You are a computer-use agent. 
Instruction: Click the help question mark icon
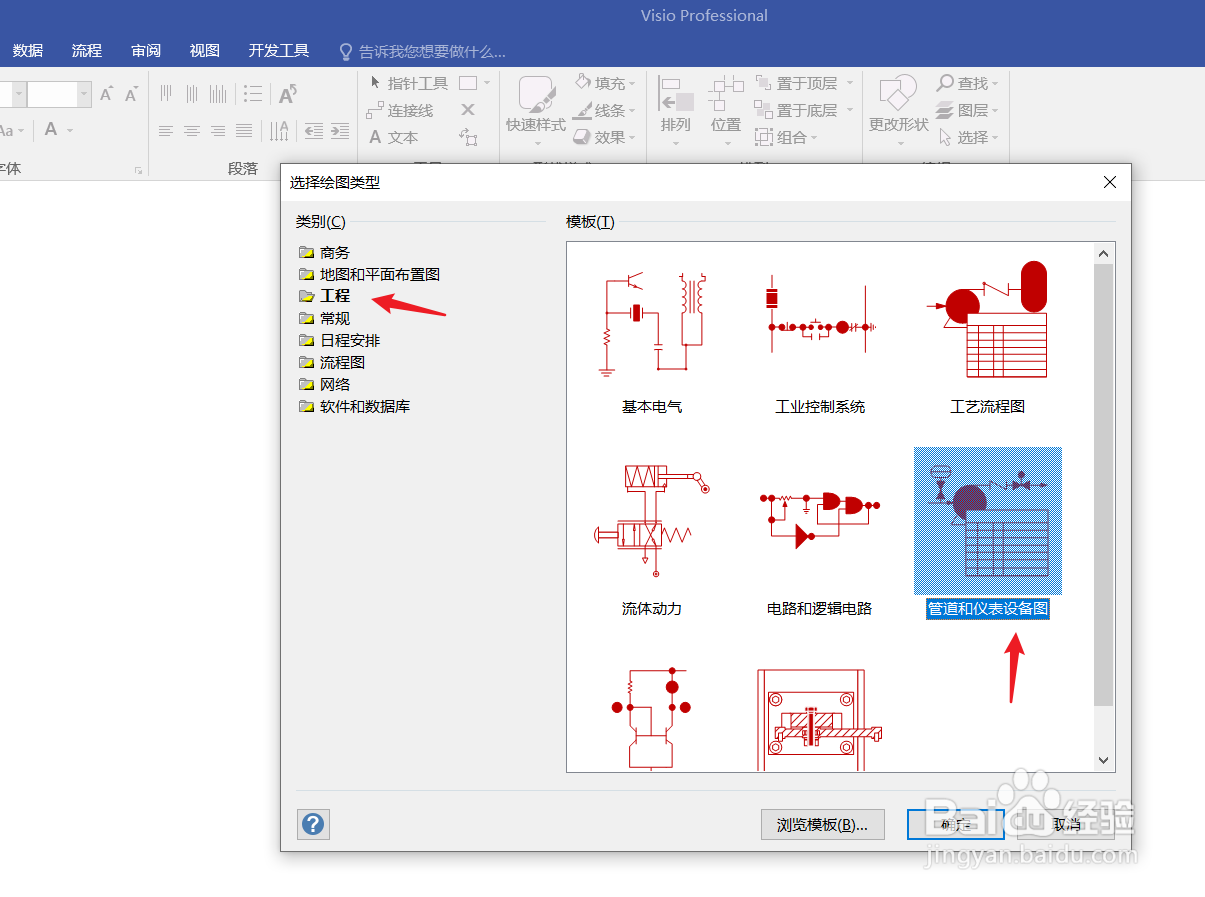pyautogui.click(x=313, y=824)
